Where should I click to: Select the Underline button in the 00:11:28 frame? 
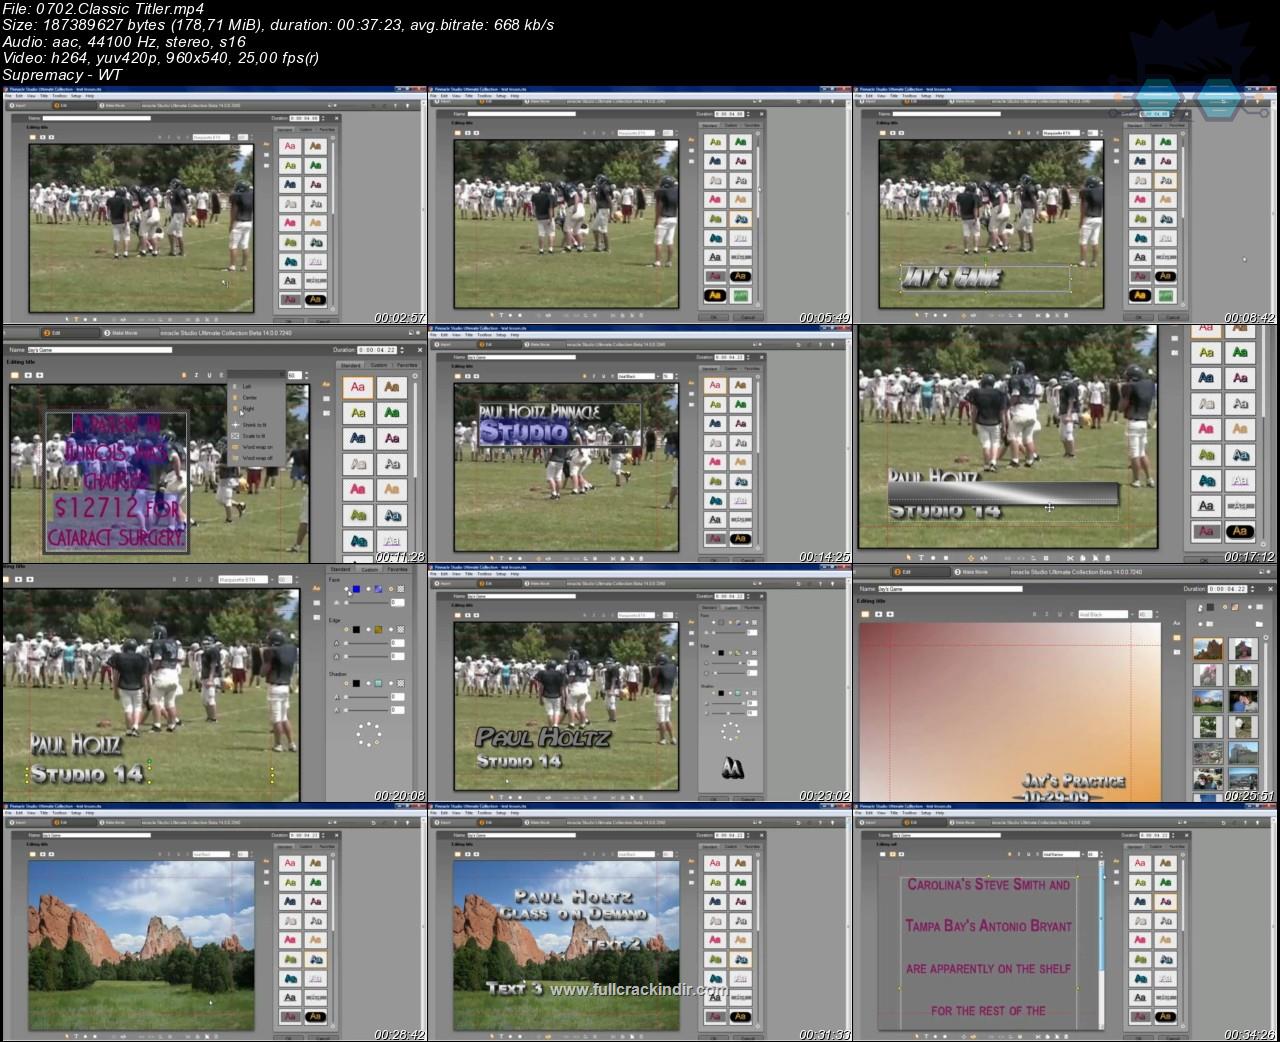point(209,375)
